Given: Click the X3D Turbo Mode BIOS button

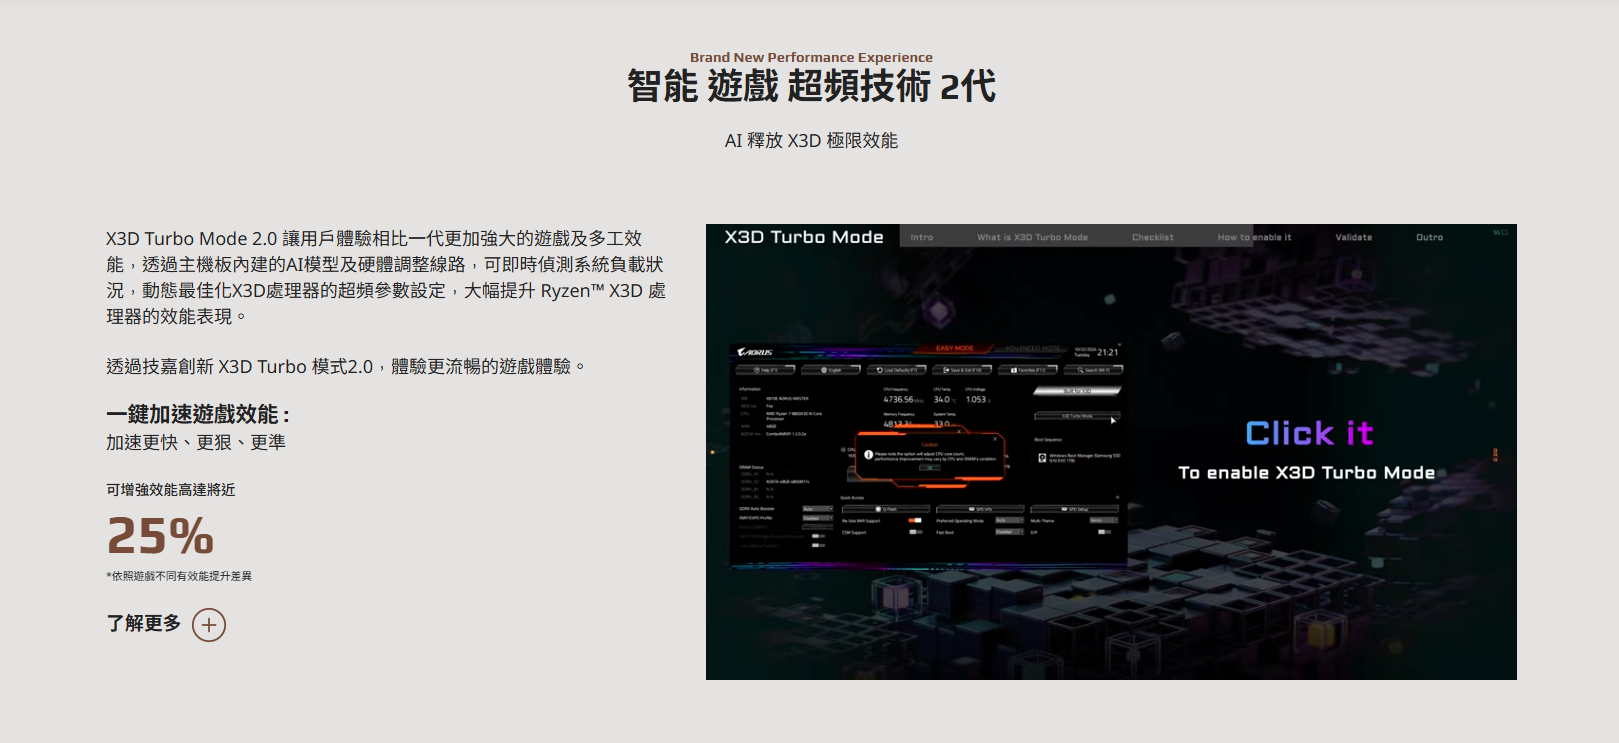Looking at the screenshot, I should (1077, 416).
